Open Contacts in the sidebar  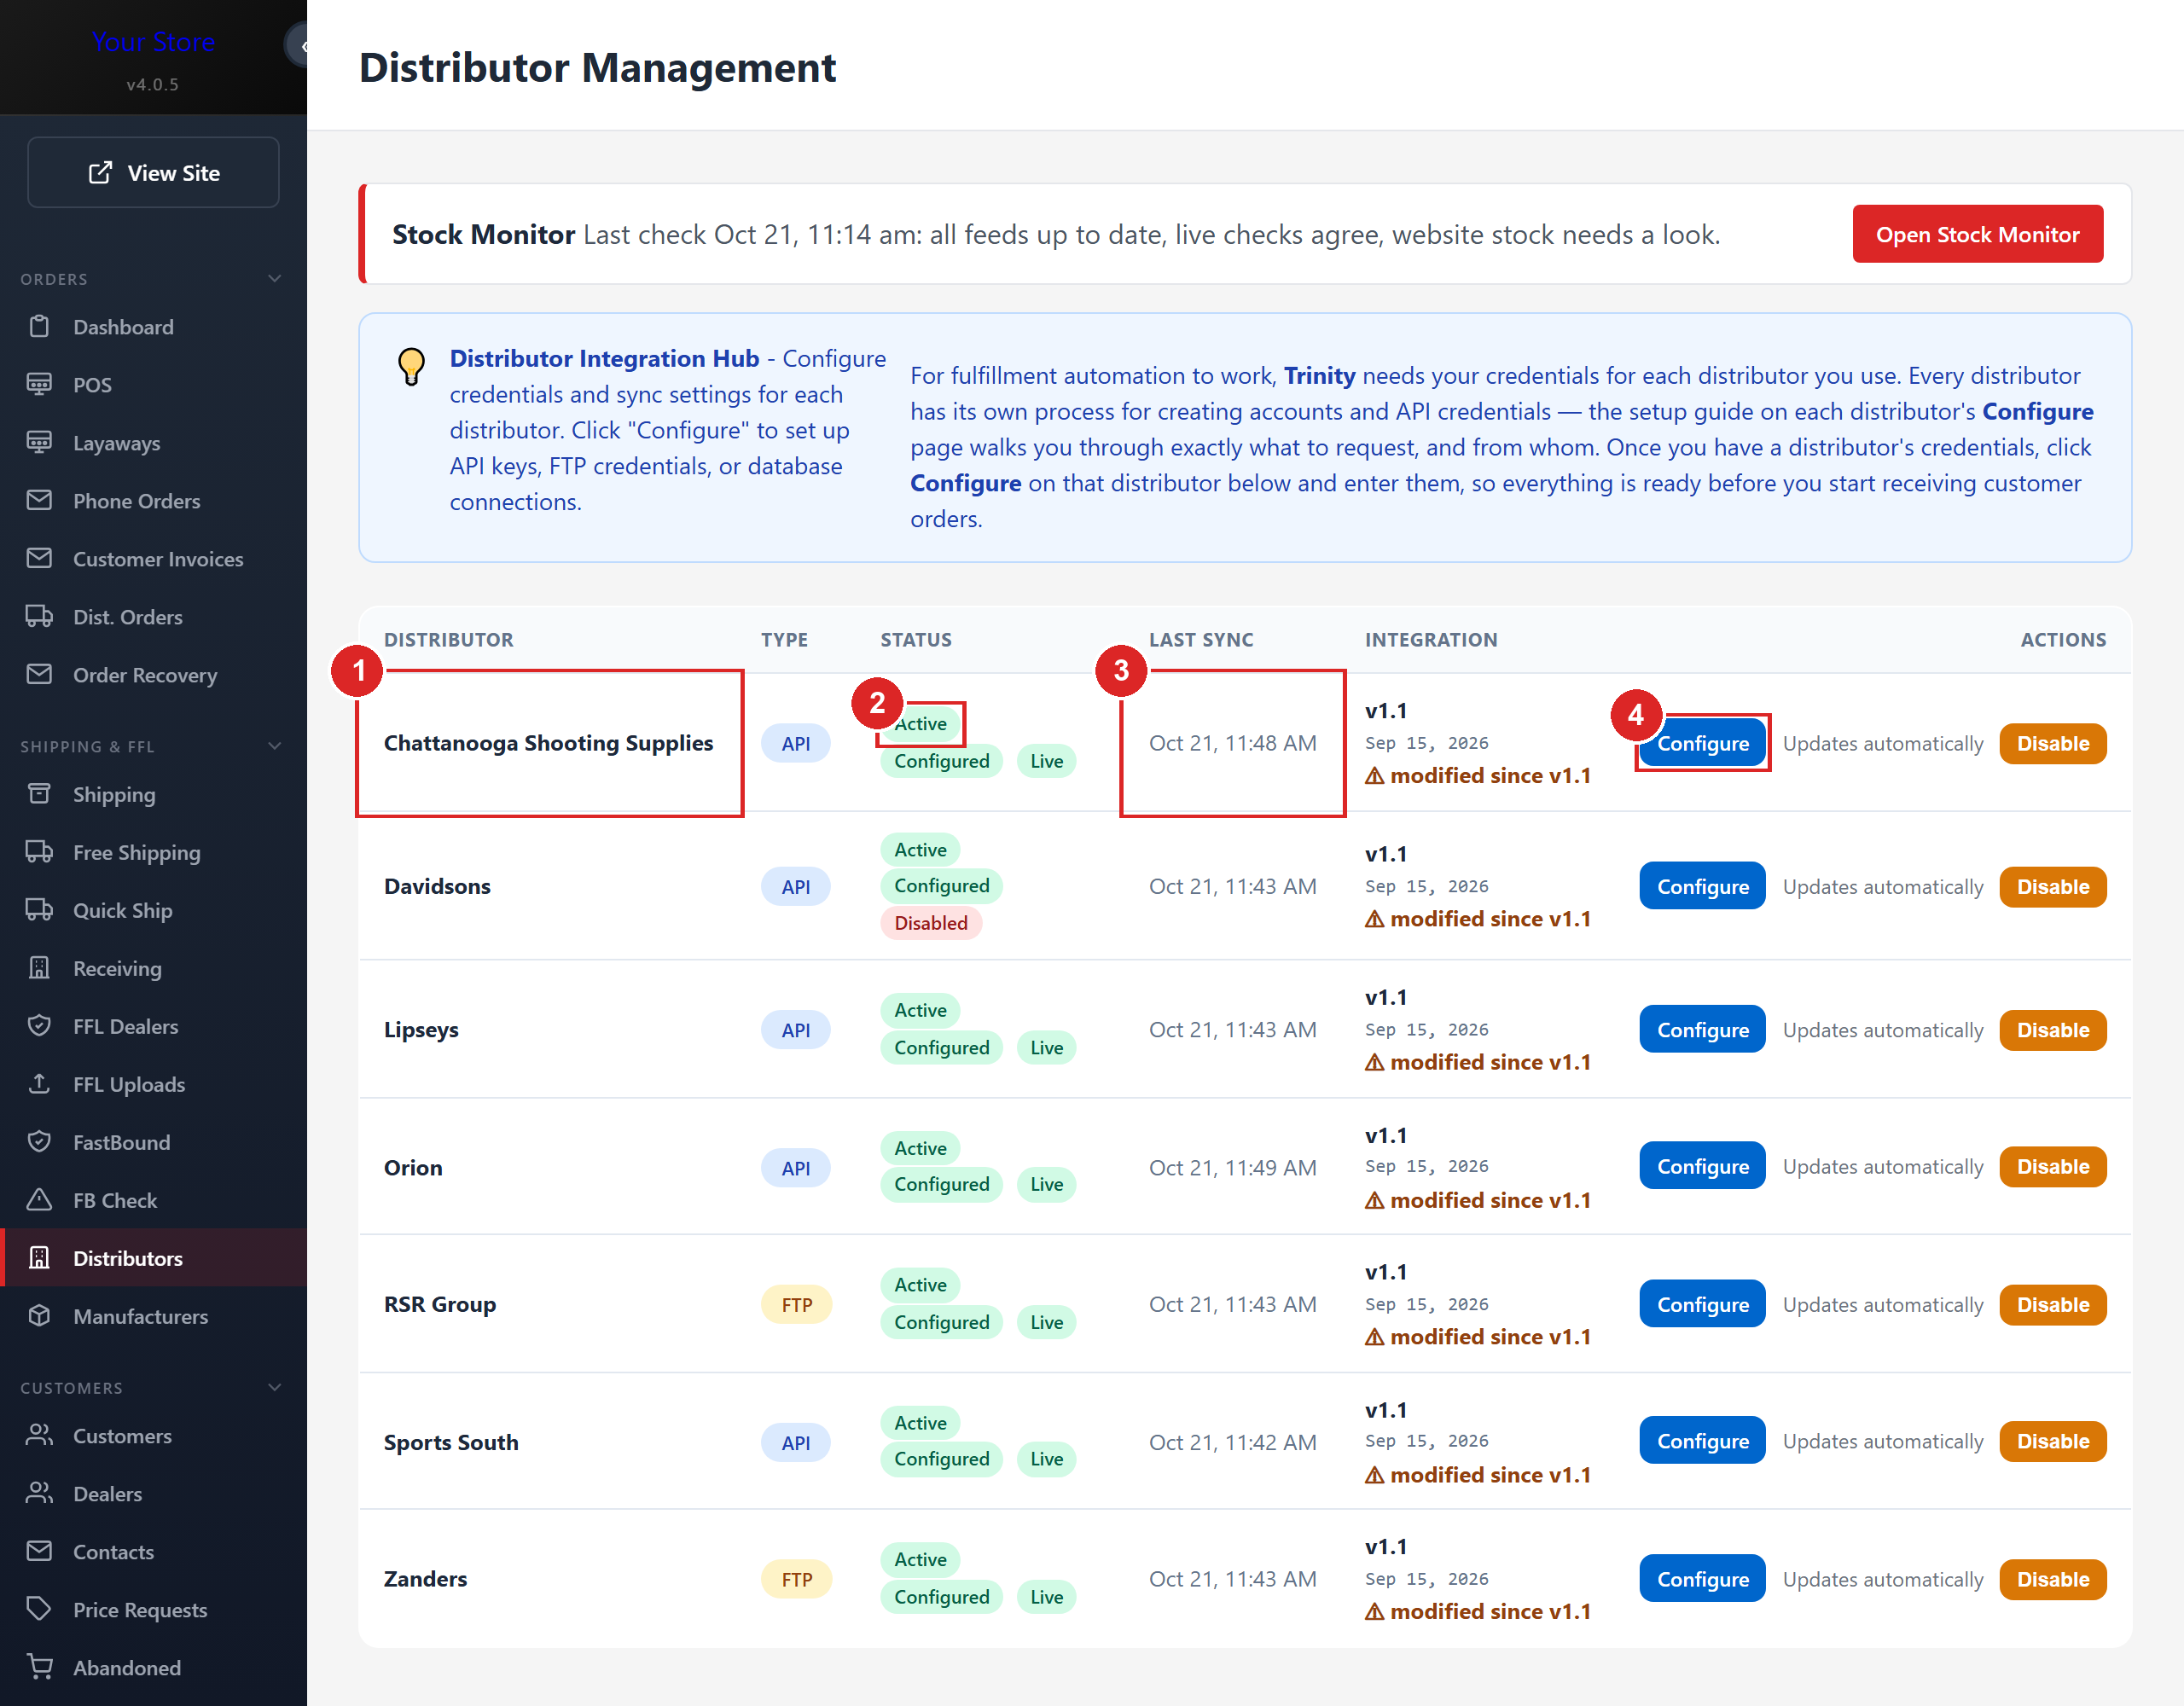(153, 1553)
